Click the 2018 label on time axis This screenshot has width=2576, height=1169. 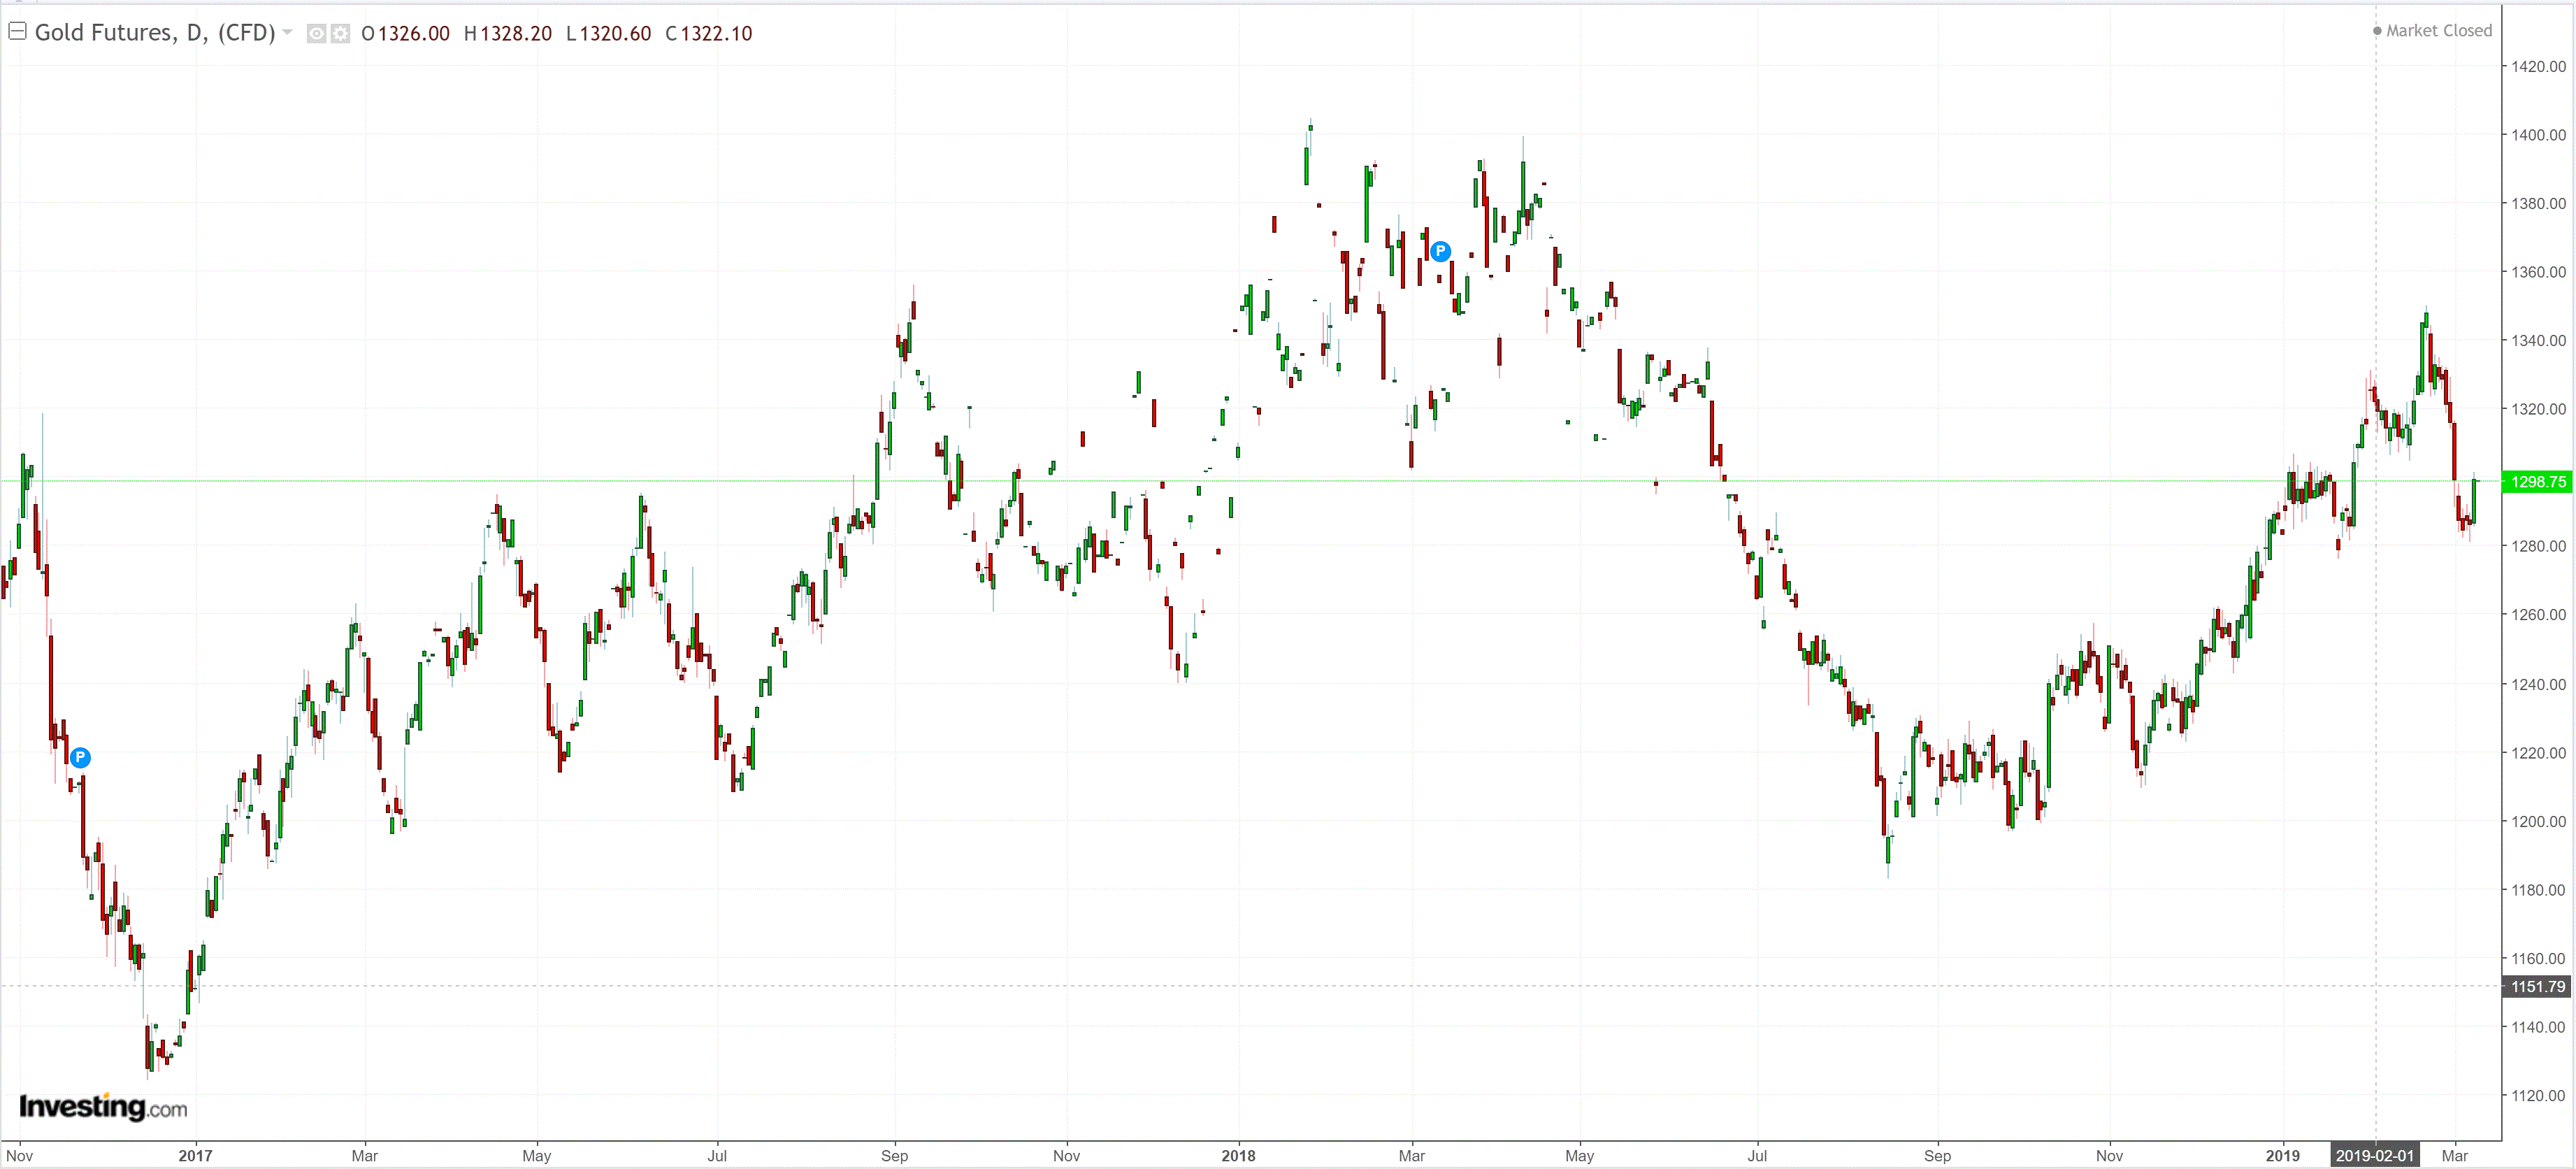pyautogui.click(x=1238, y=1156)
